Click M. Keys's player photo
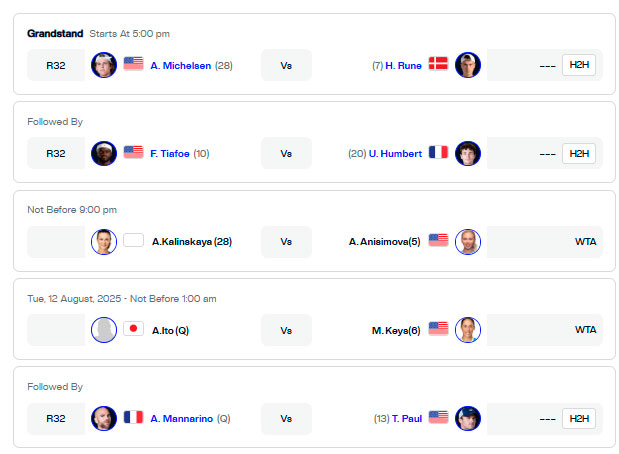 point(468,330)
